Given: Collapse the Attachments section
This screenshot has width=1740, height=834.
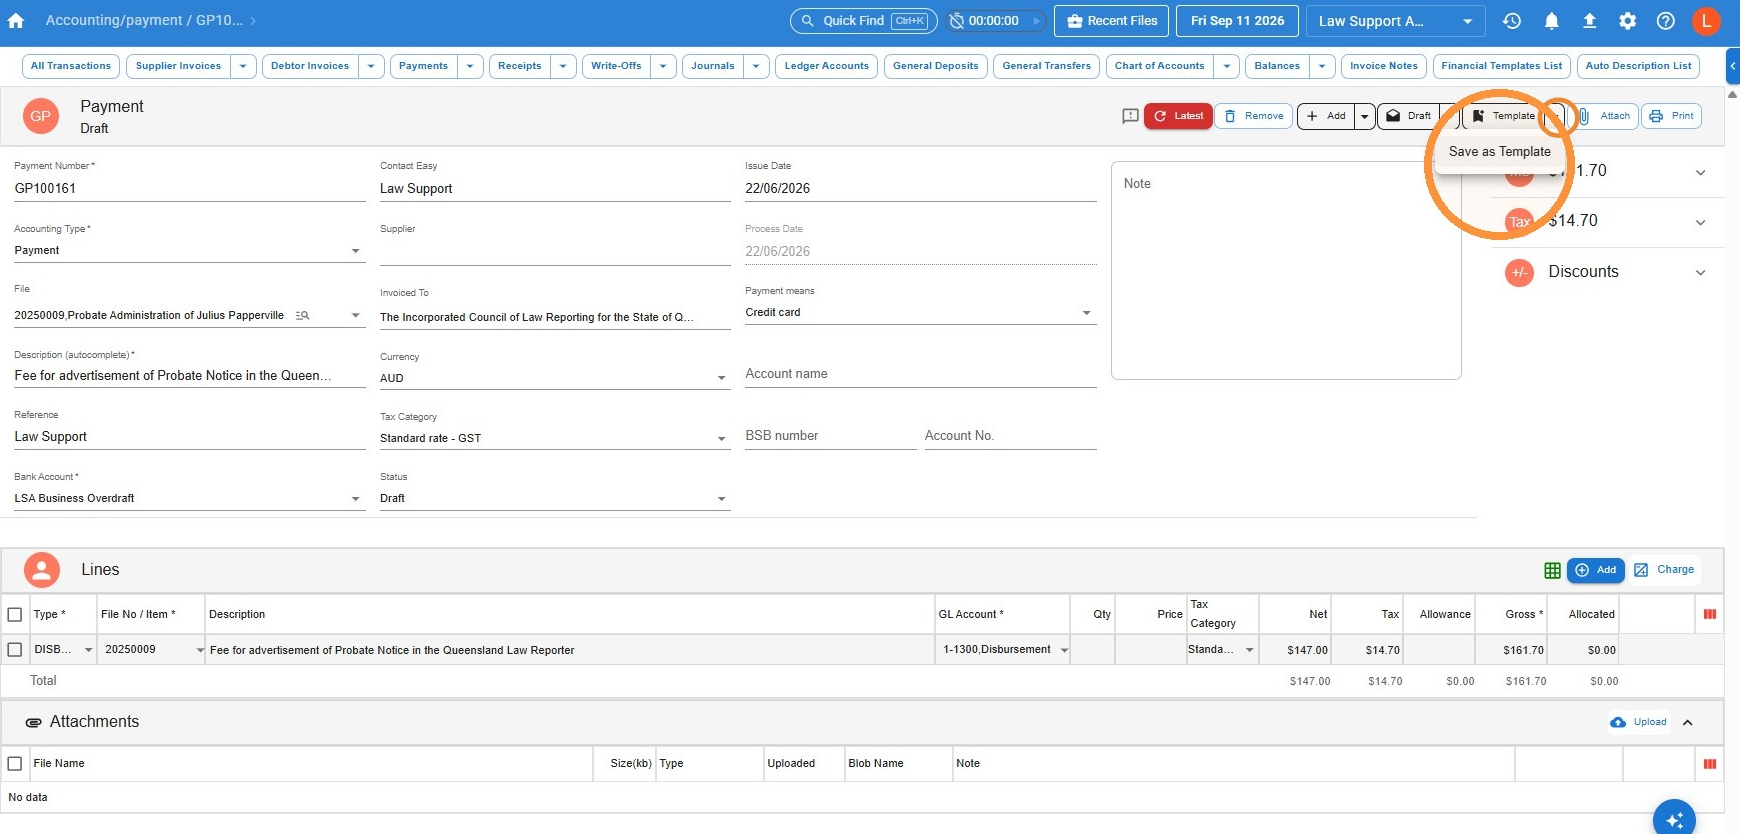Looking at the screenshot, I should pos(1688,723).
